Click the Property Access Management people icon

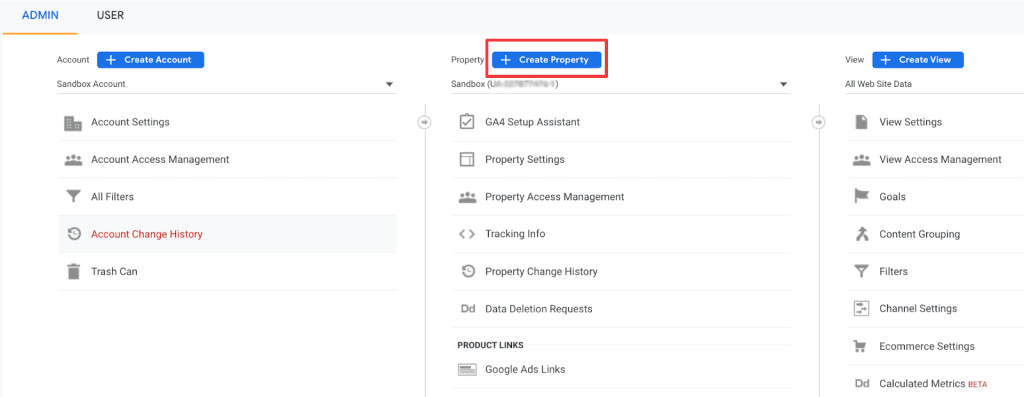point(467,197)
